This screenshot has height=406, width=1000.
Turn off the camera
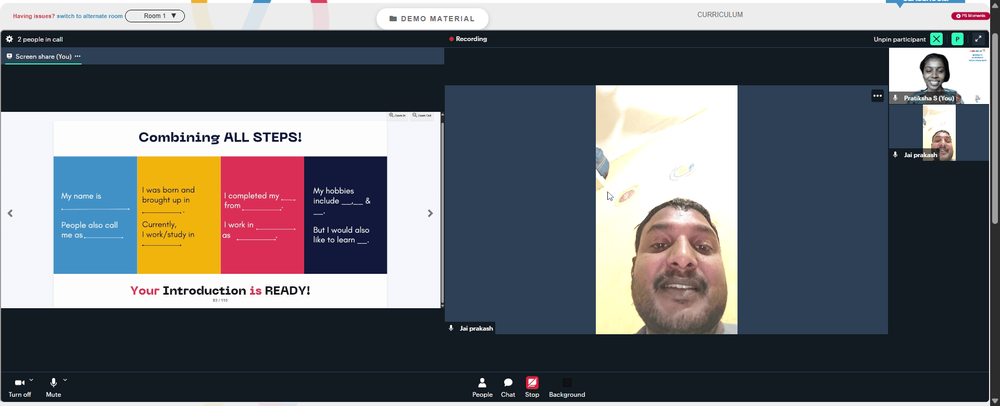(x=19, y=387)
